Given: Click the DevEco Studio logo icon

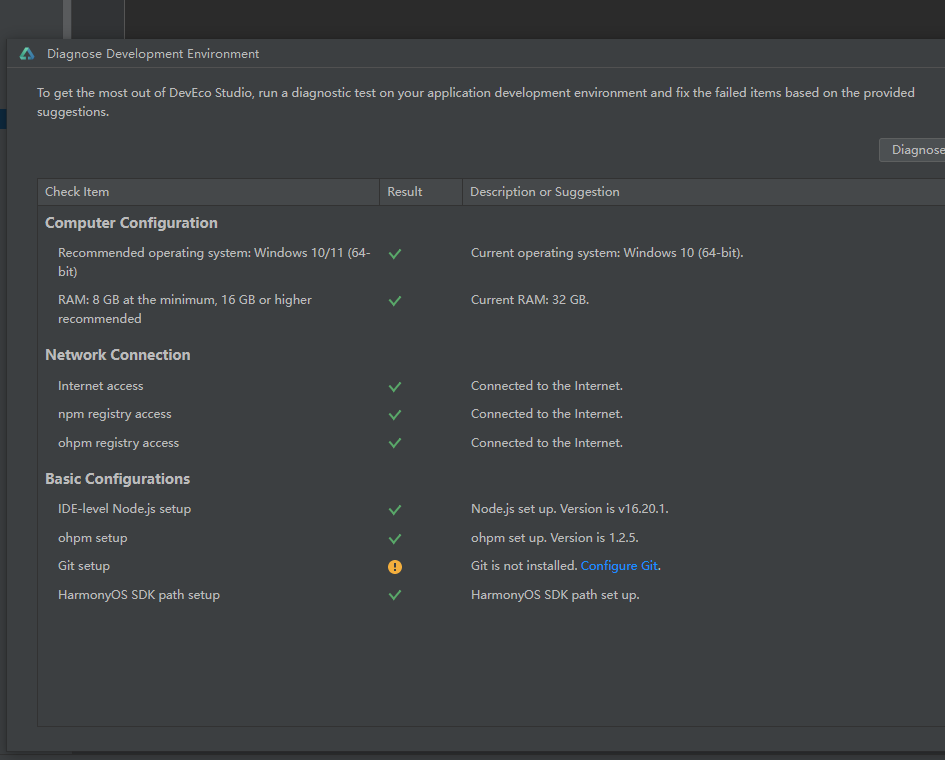Looking at the screenshot, I should [27, 54].
